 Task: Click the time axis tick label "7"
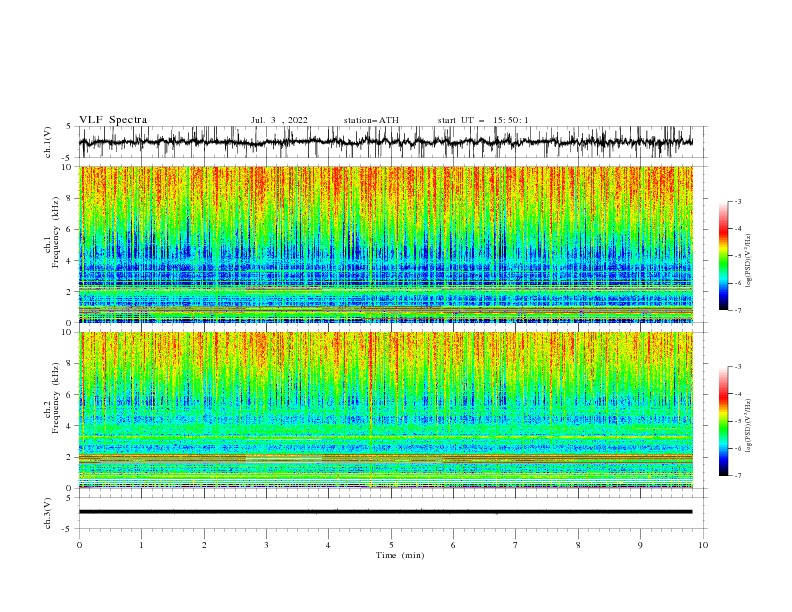pyautogui.click(x=516, y=545)
